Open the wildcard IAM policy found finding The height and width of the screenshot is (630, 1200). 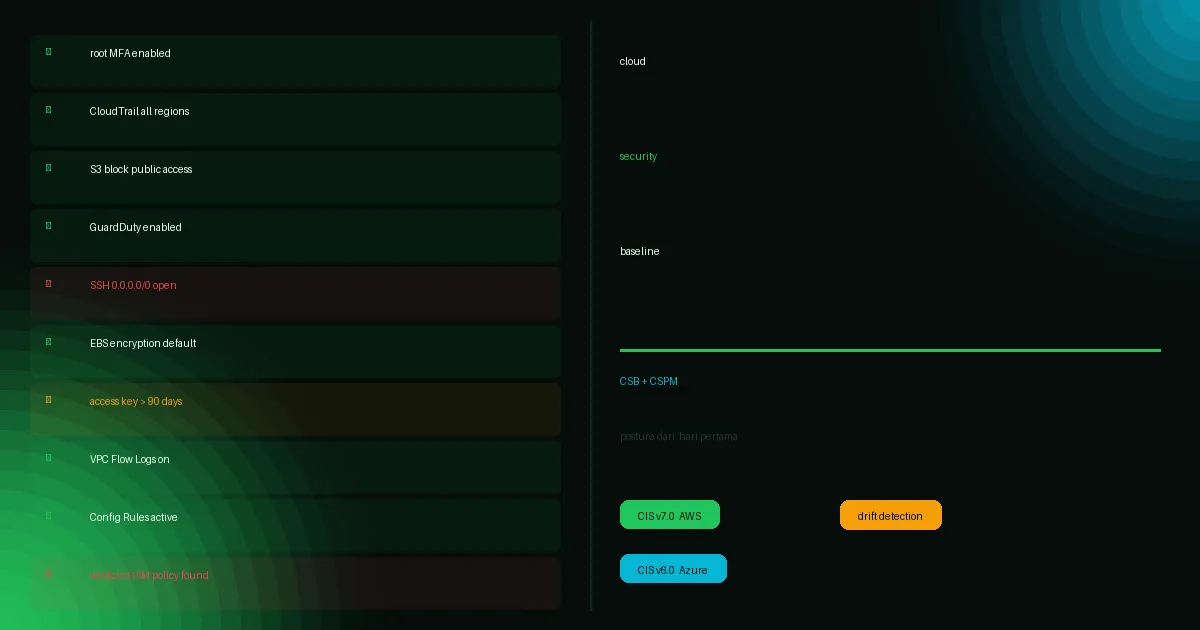point(295,583)
